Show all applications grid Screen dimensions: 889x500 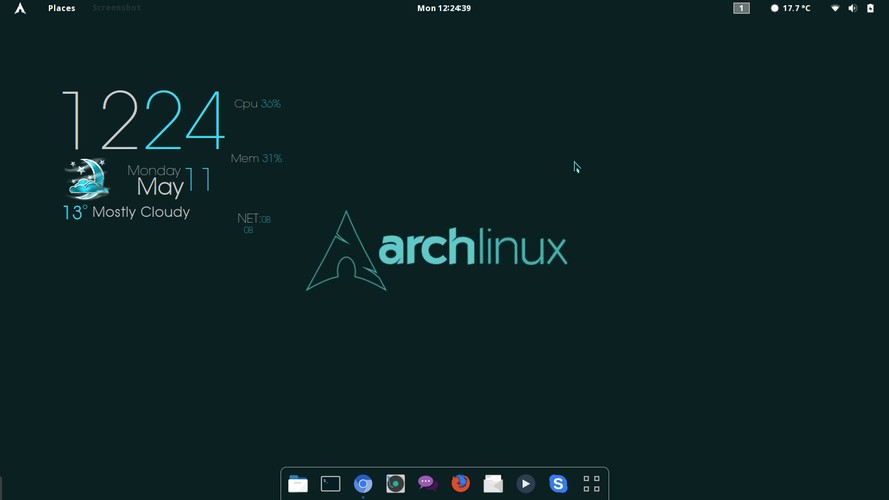click(x=591, y=484)
